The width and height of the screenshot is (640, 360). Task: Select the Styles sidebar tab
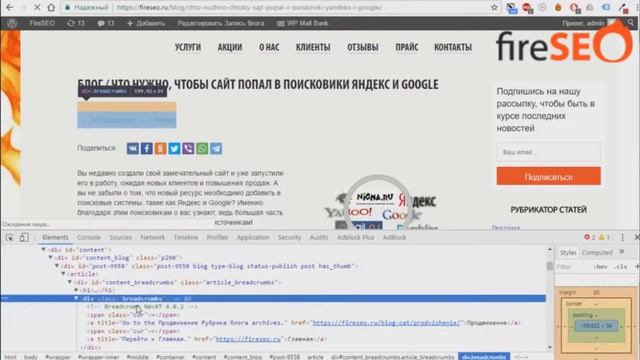pos(568,253)
